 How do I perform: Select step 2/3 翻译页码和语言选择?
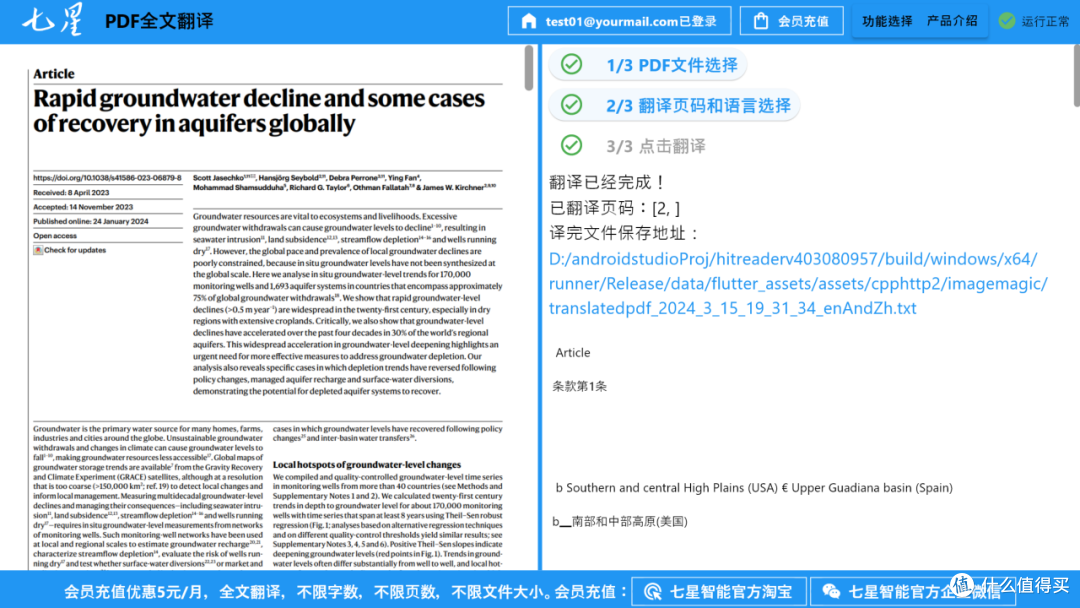pos(674,105)
